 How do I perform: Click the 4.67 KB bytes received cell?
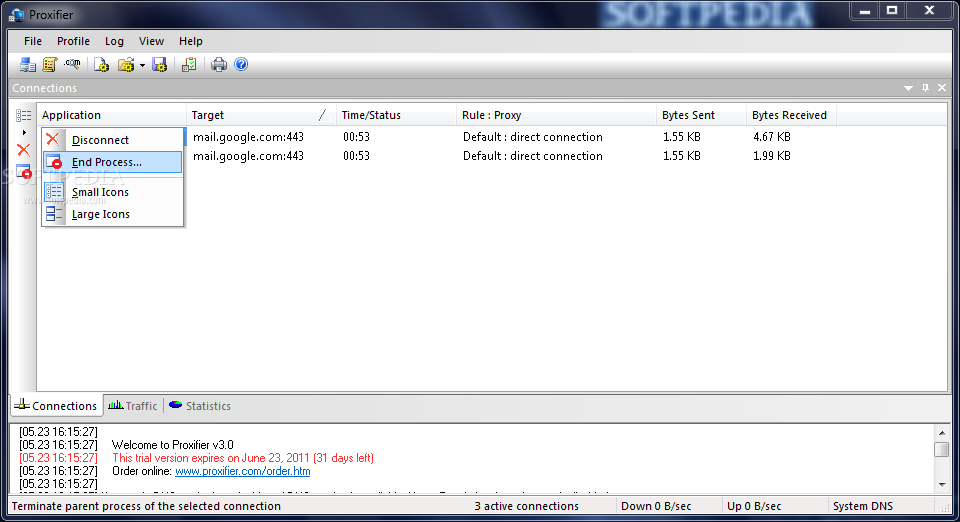pos(771,137)
